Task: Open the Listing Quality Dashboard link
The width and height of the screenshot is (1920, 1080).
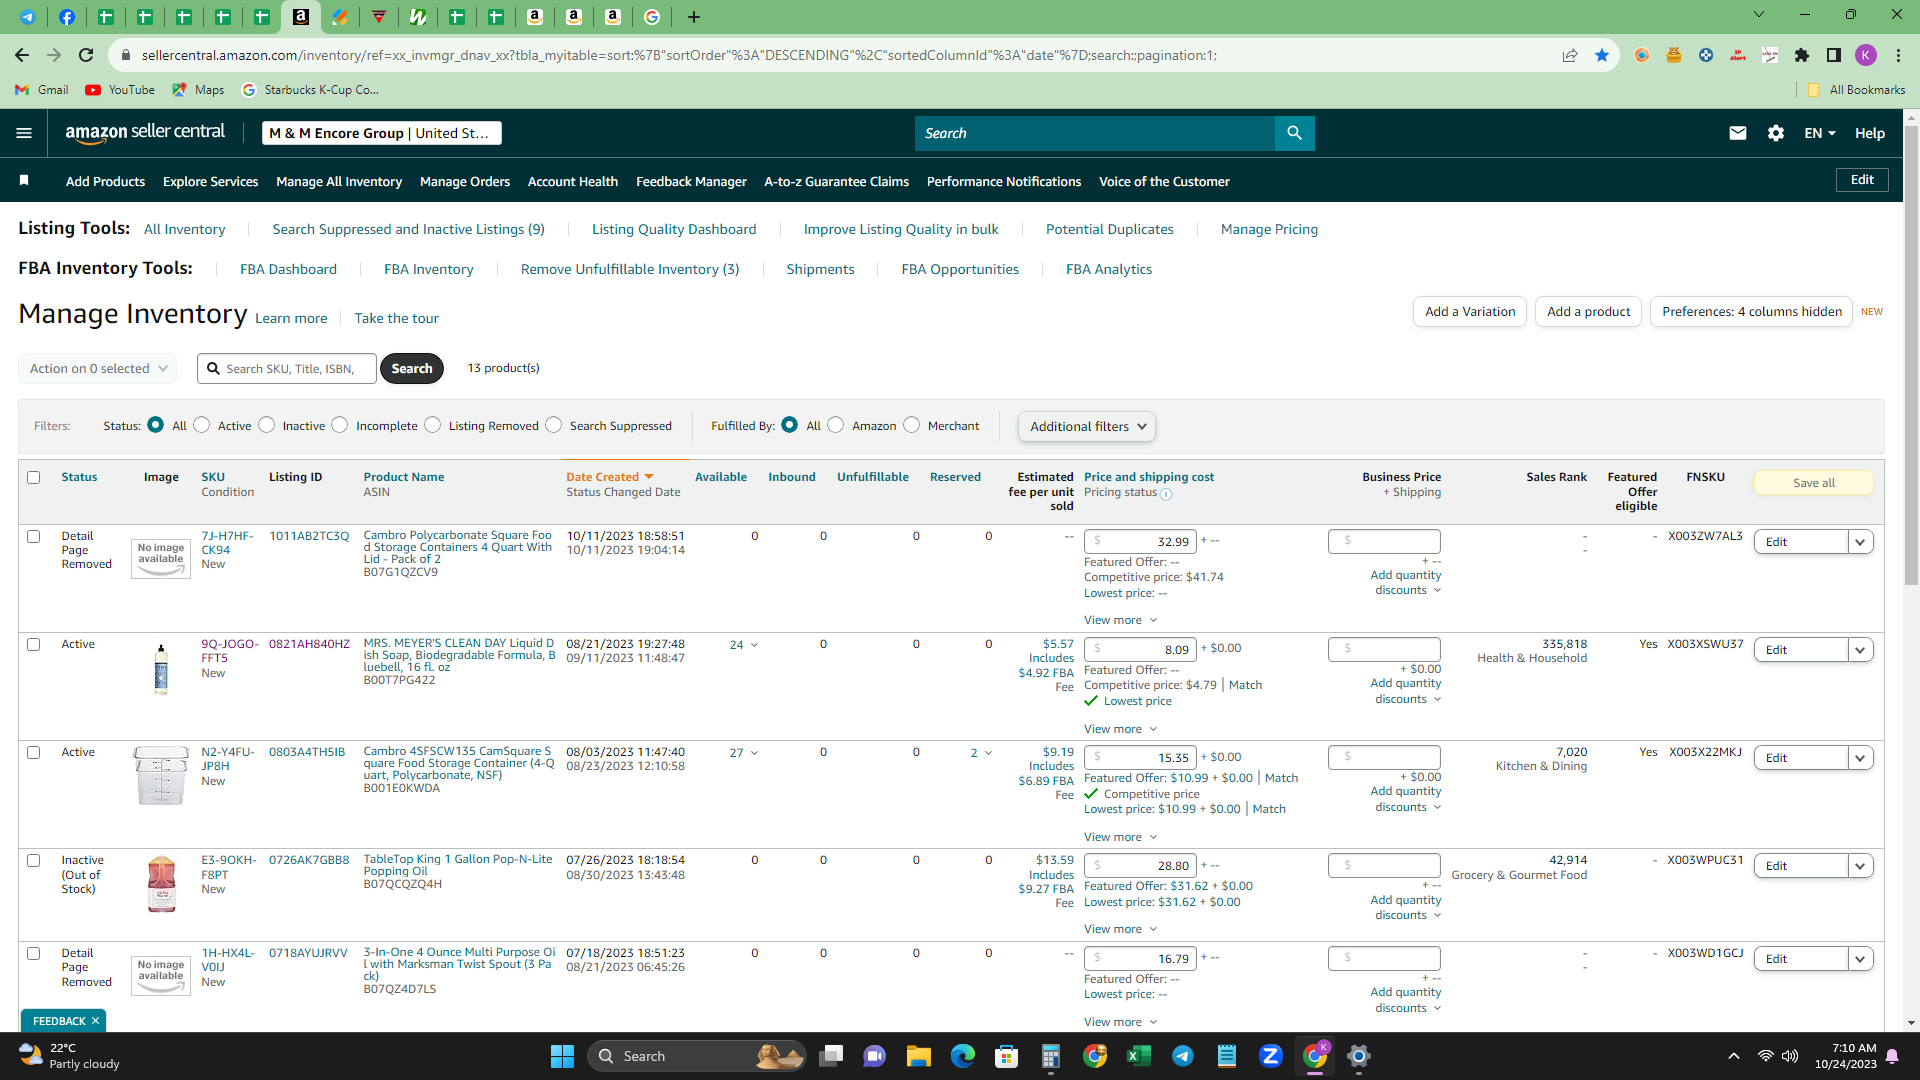Action: pyautogui.click(x=674, y=229)
